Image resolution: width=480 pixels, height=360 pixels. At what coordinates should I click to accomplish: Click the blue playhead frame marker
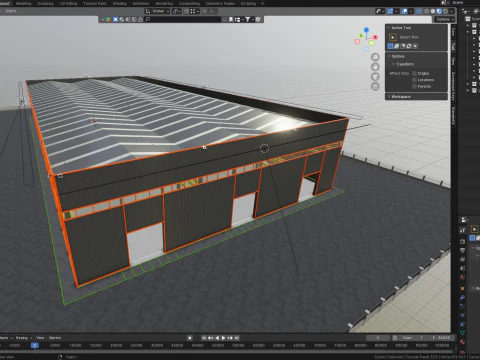tap(34, 345)
